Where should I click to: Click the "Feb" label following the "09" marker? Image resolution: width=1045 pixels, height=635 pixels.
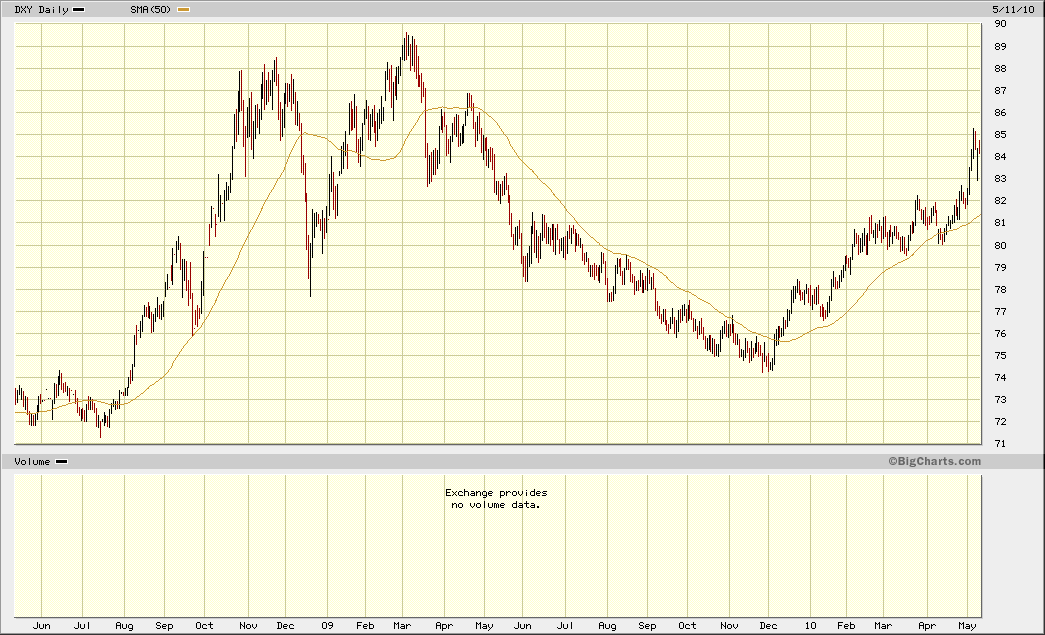[x=365, y=626]
